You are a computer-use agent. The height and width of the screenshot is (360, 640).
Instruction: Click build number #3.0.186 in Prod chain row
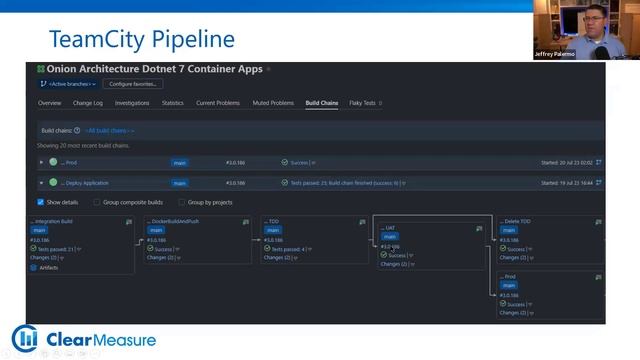236,163
